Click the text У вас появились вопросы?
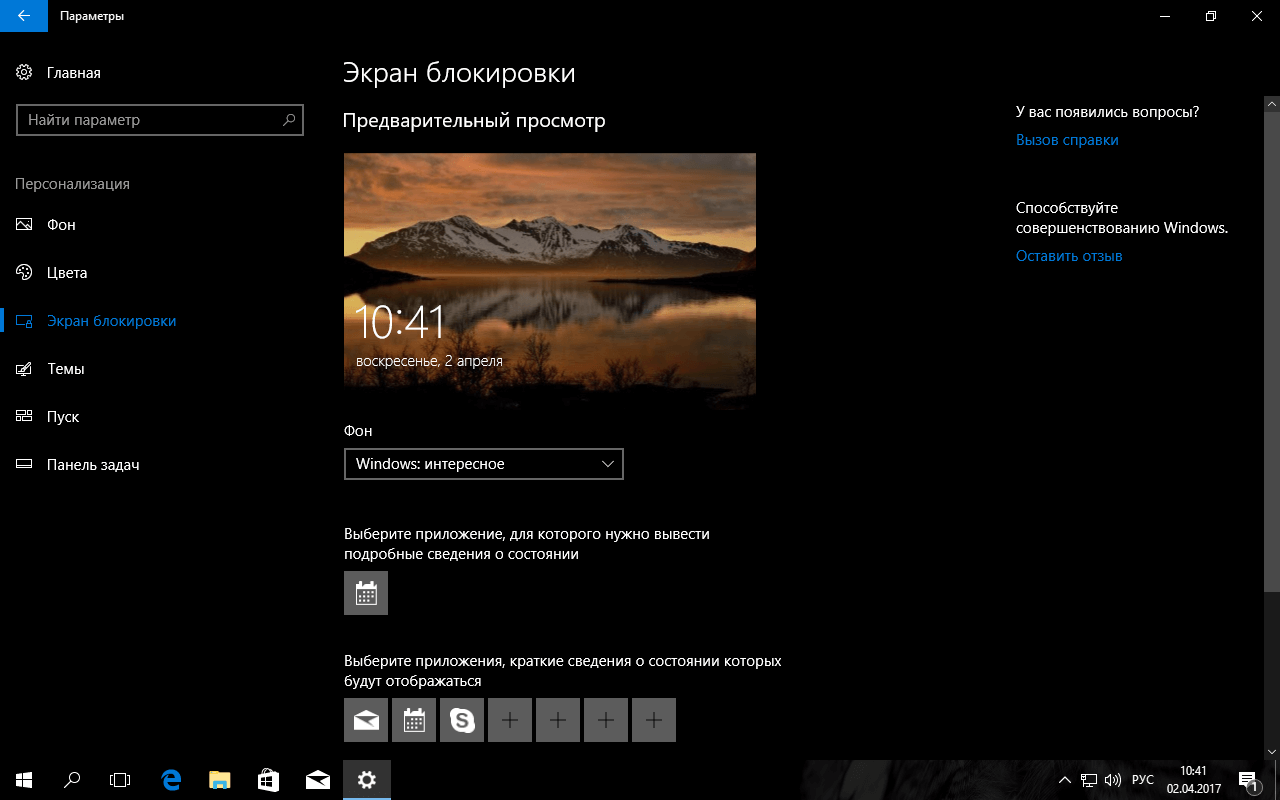Screen dimensions: 1280x800 click(x=1108, y=112)
